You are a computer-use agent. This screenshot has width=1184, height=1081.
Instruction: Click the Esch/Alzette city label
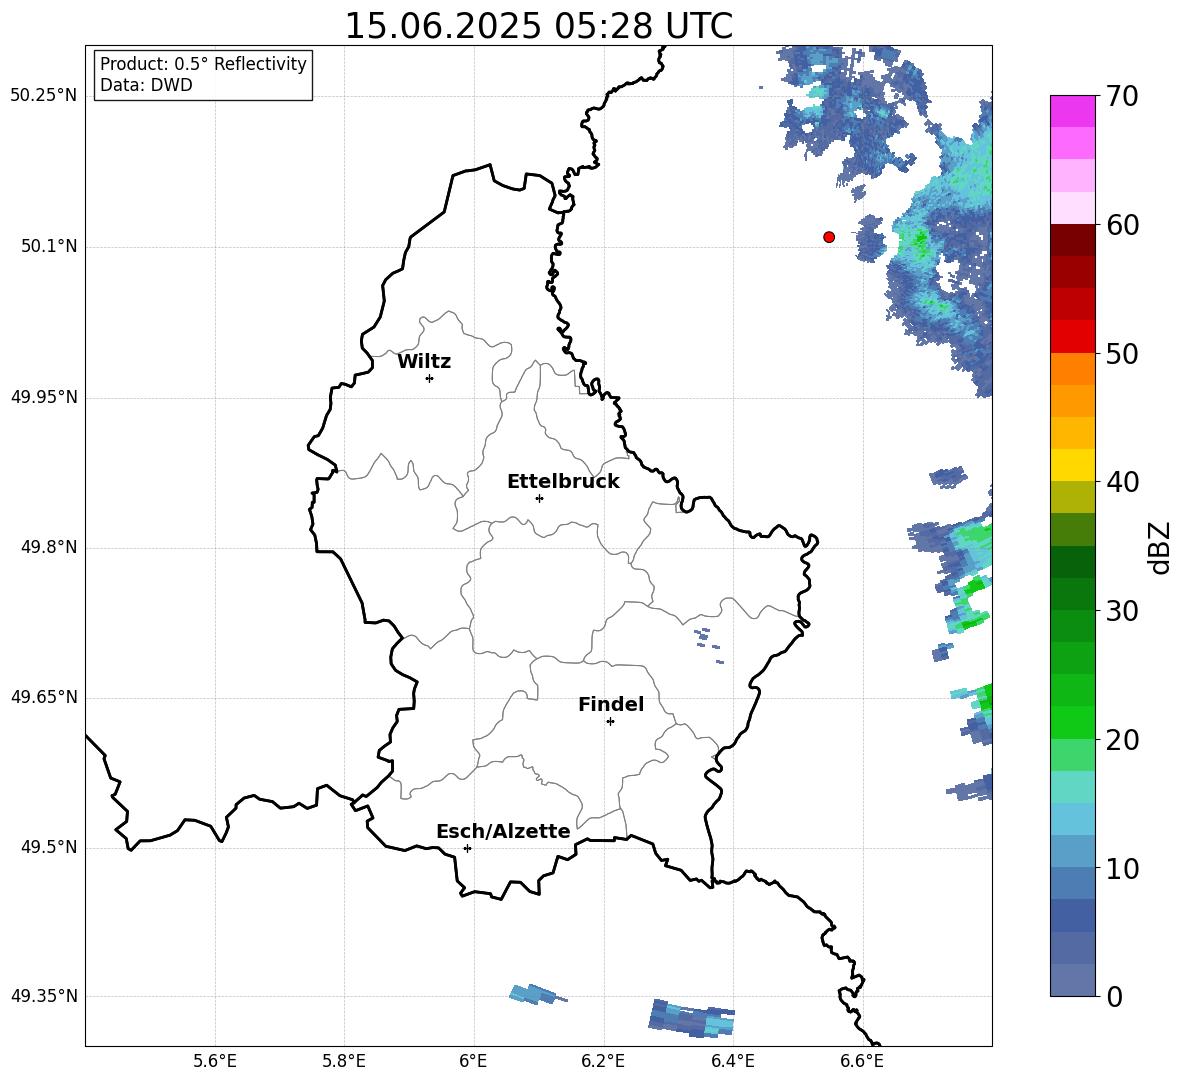[x=503, y=831]
